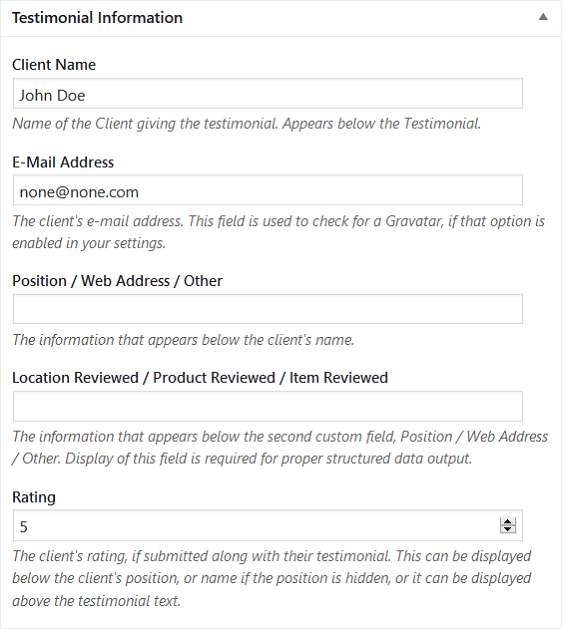Click the Client Name label

click(54, 65)
